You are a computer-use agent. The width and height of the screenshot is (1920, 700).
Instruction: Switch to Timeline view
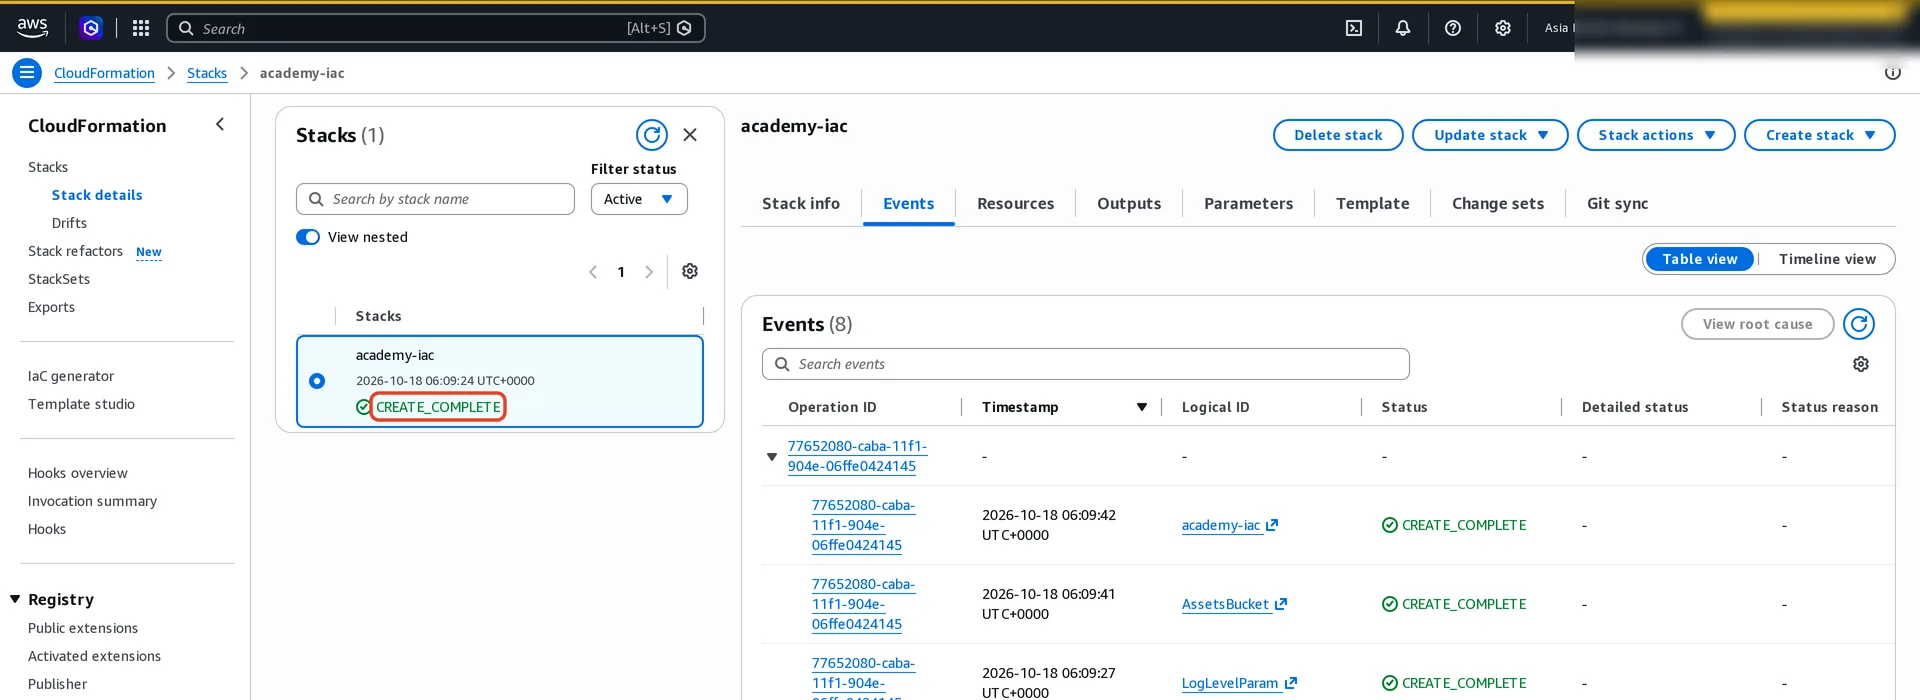[x=1827, y=259]
